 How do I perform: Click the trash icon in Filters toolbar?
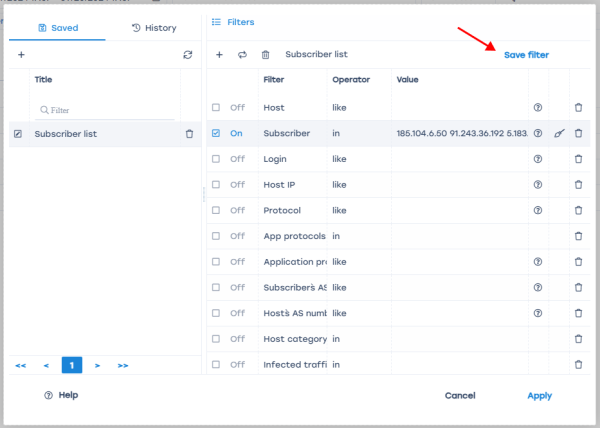pos(265,55)
